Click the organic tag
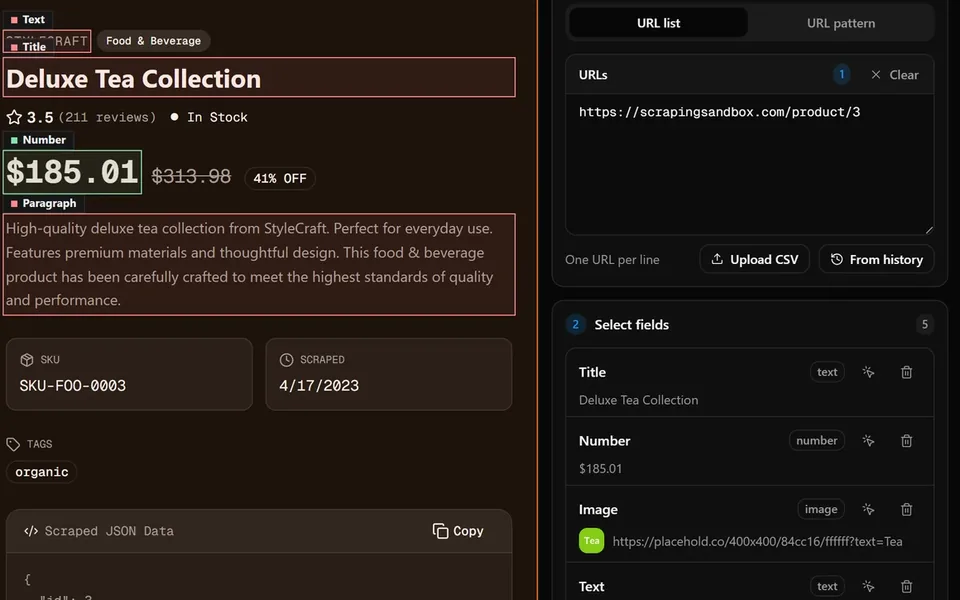This screenshot has width=960, height=600. (42, 472)
